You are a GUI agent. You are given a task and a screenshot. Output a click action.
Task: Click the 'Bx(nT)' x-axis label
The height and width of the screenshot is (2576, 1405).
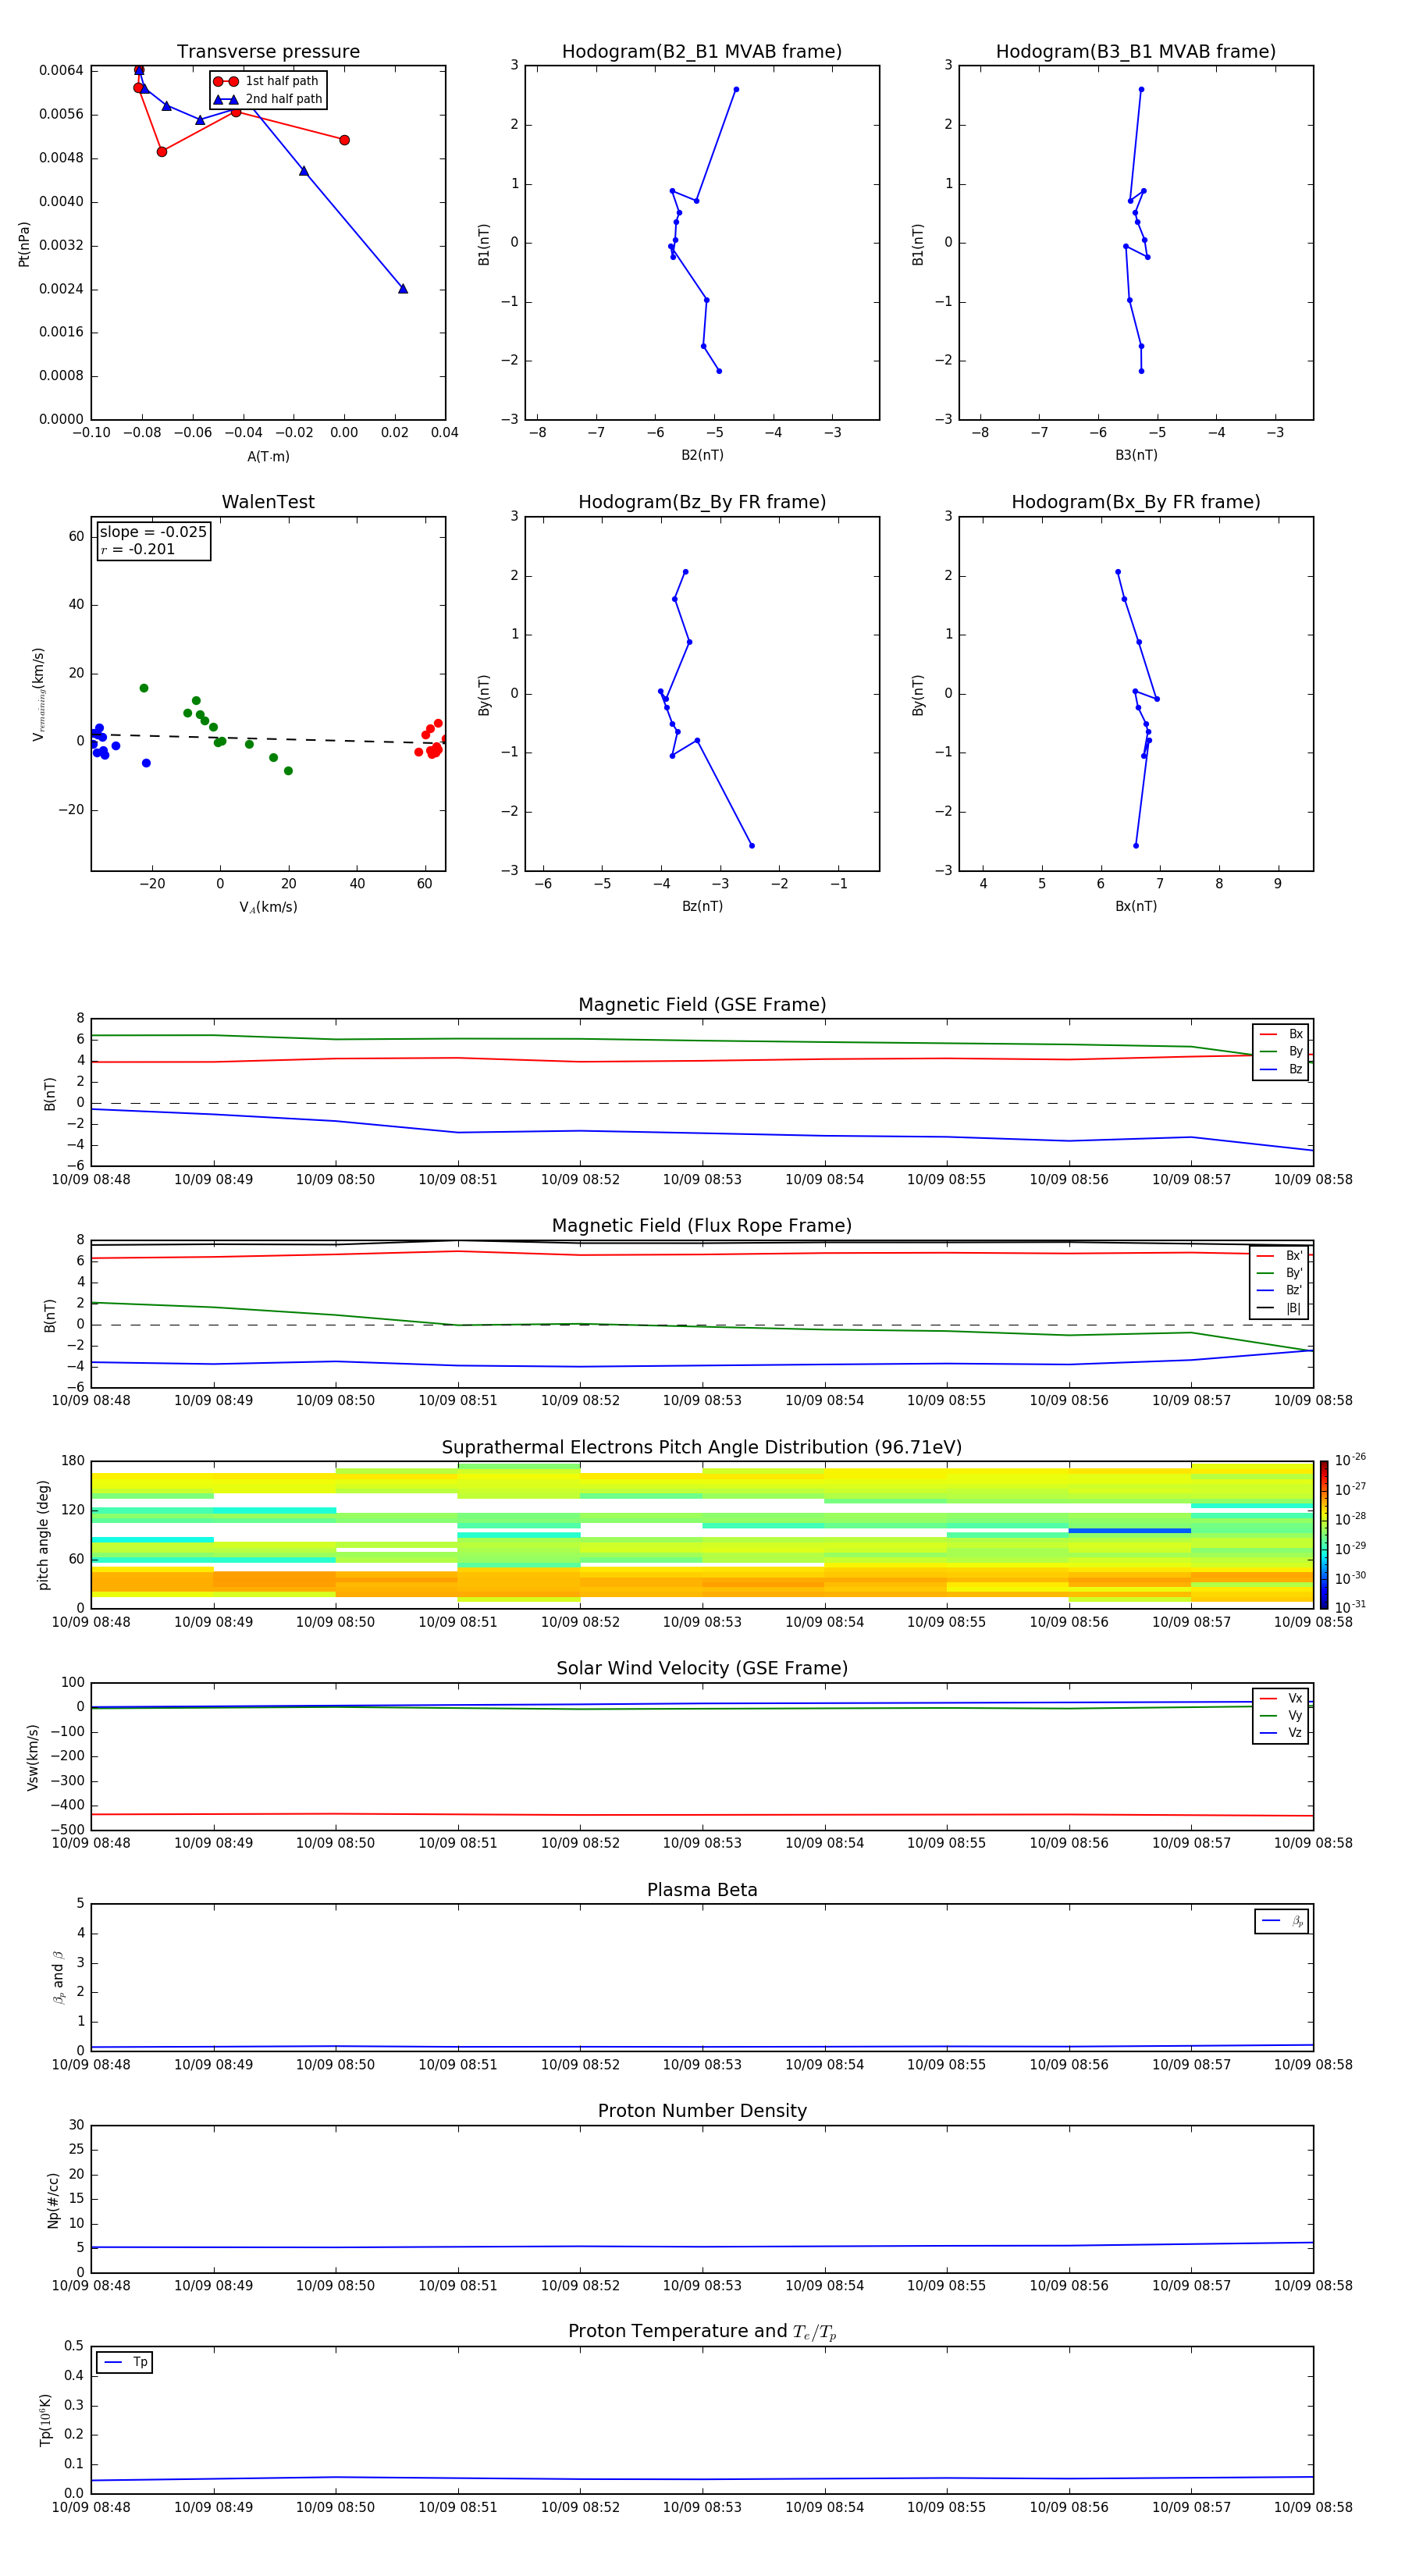(1136, 906)
